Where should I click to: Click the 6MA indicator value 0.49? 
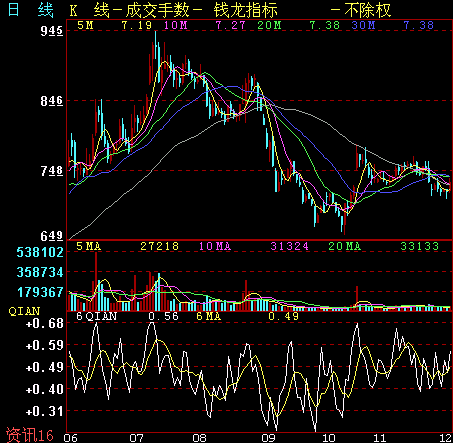coord(284,316)
